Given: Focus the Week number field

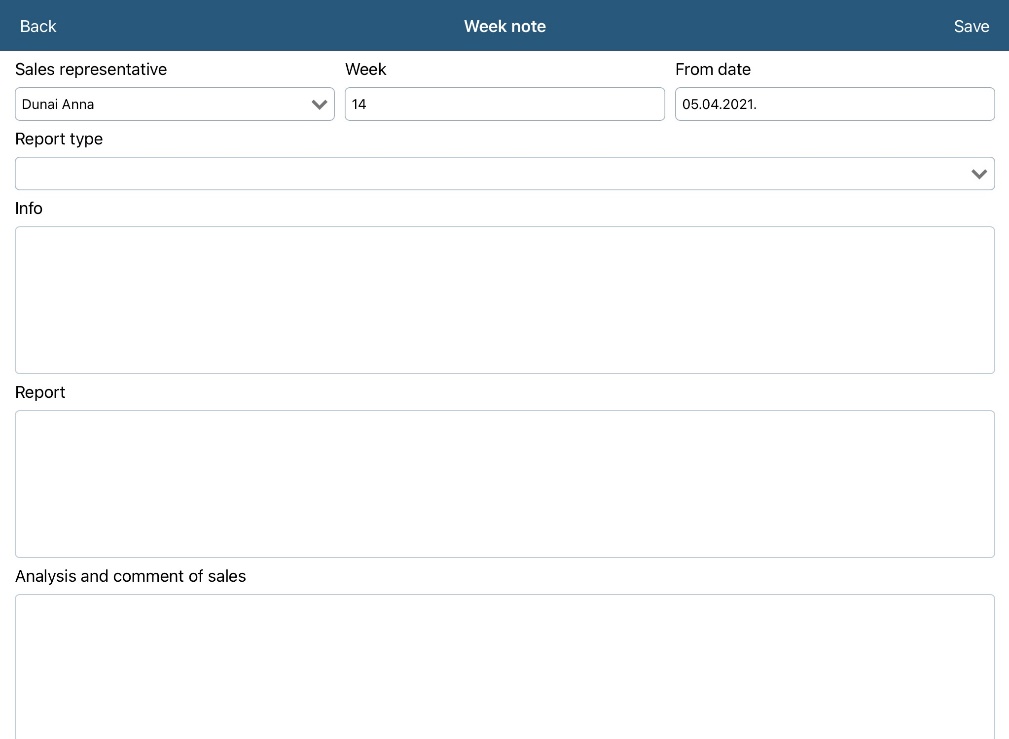Looking at the screenshot, I should coord(504,104).
